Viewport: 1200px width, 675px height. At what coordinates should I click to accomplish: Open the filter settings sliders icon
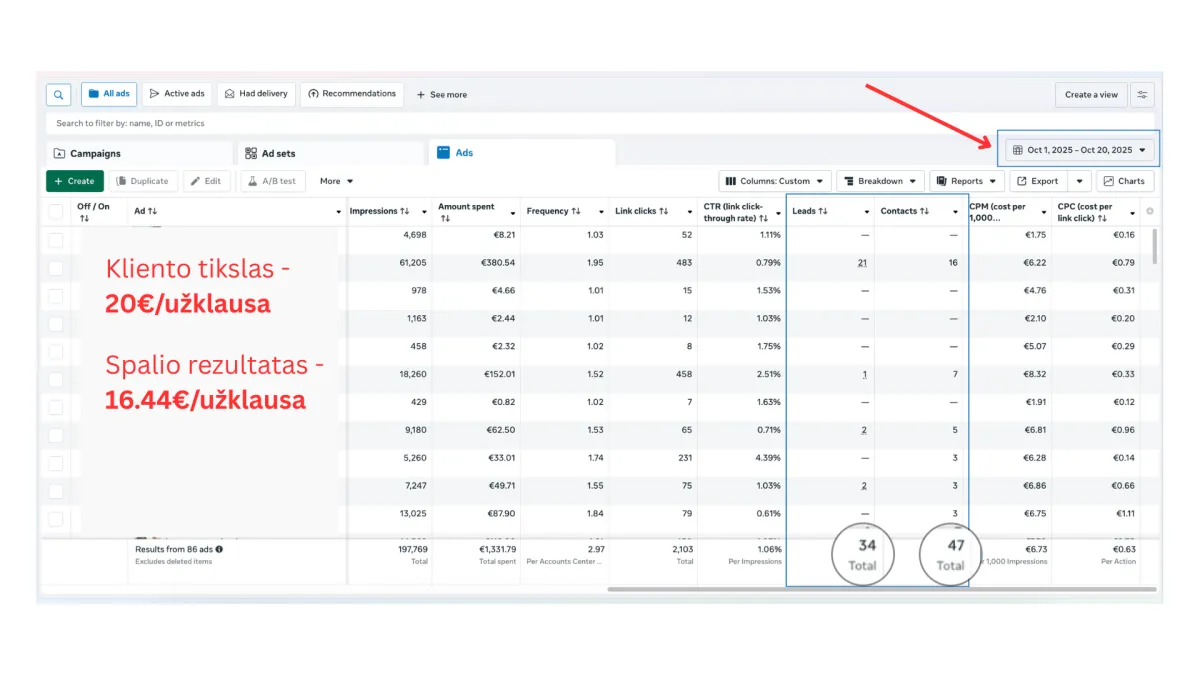coord(1143,95)
